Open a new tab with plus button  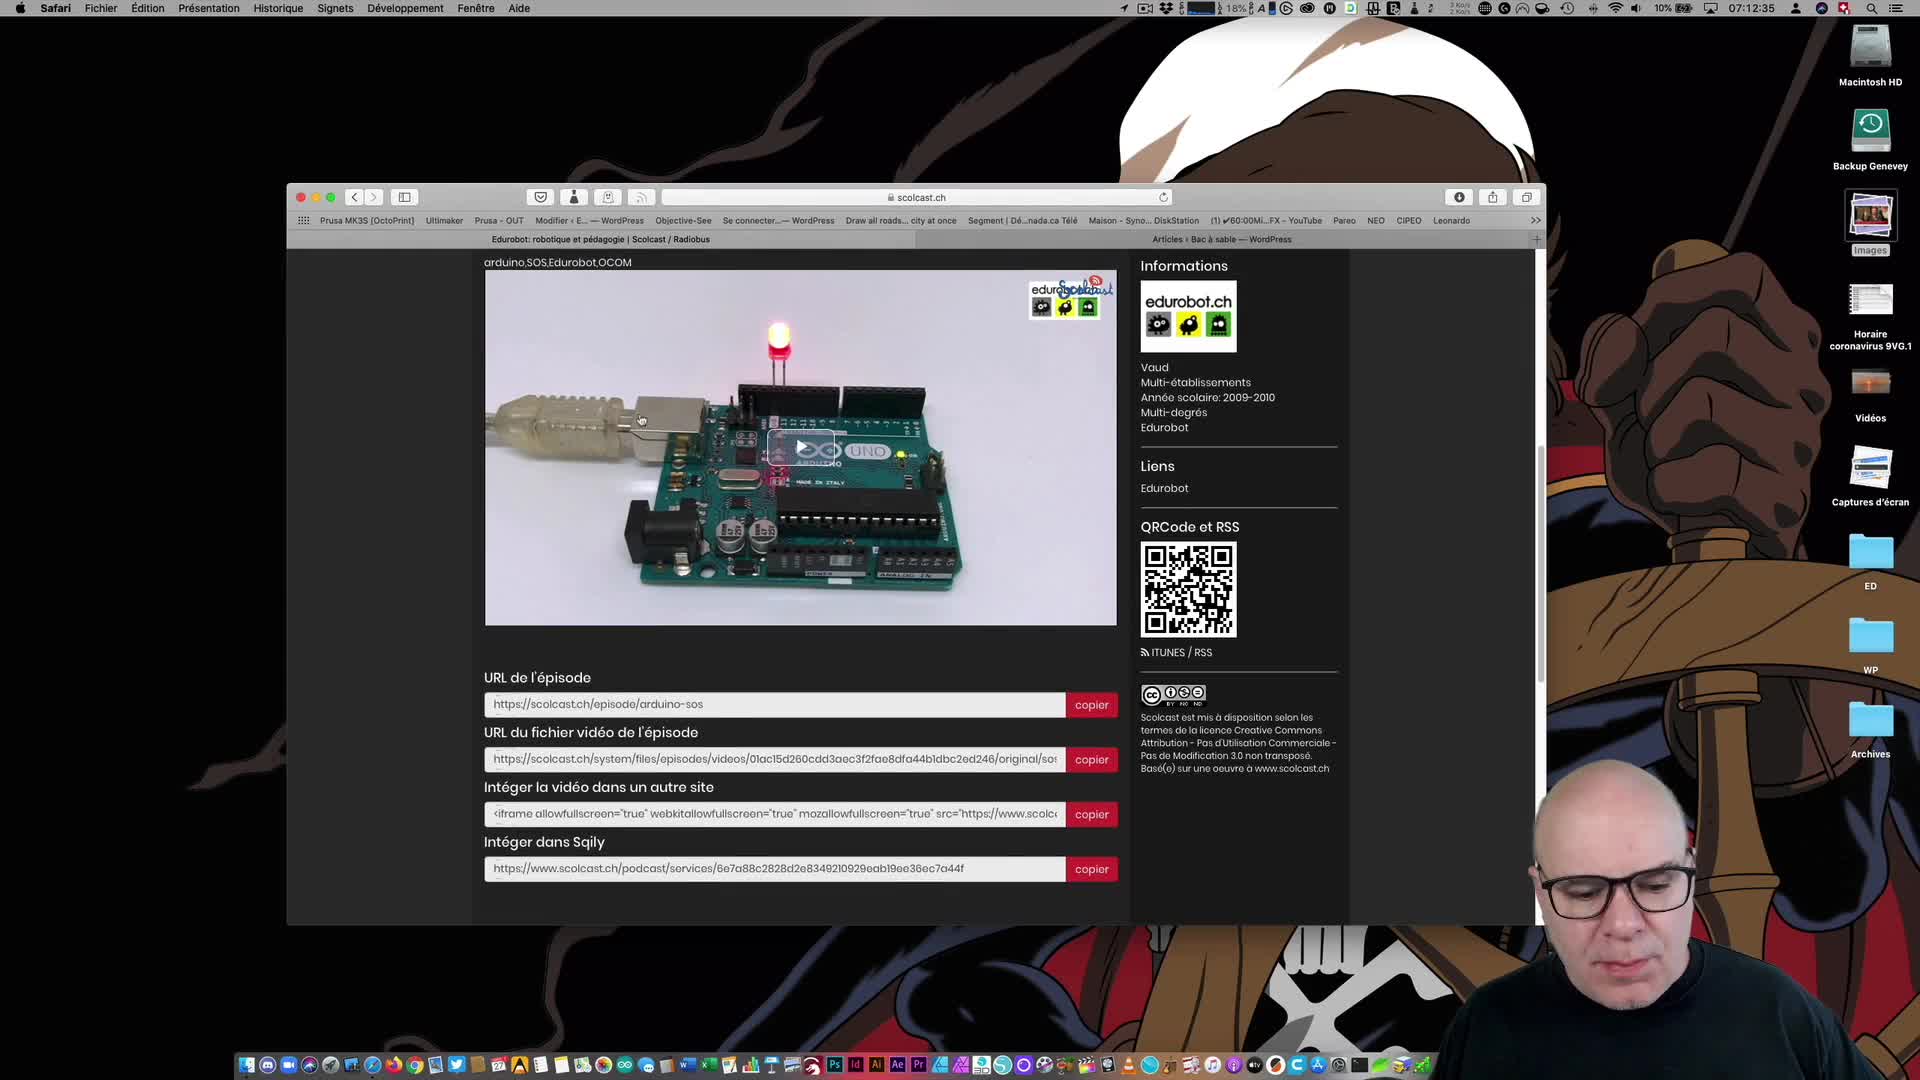pyautogui.click(x=1537, y=240)
